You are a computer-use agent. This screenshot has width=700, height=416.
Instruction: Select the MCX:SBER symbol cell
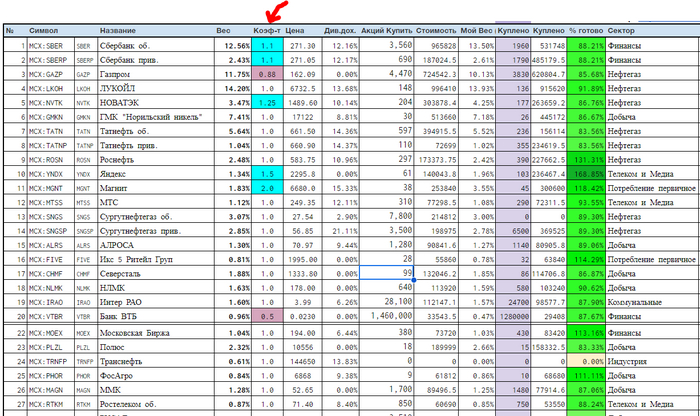pos(48,46)
